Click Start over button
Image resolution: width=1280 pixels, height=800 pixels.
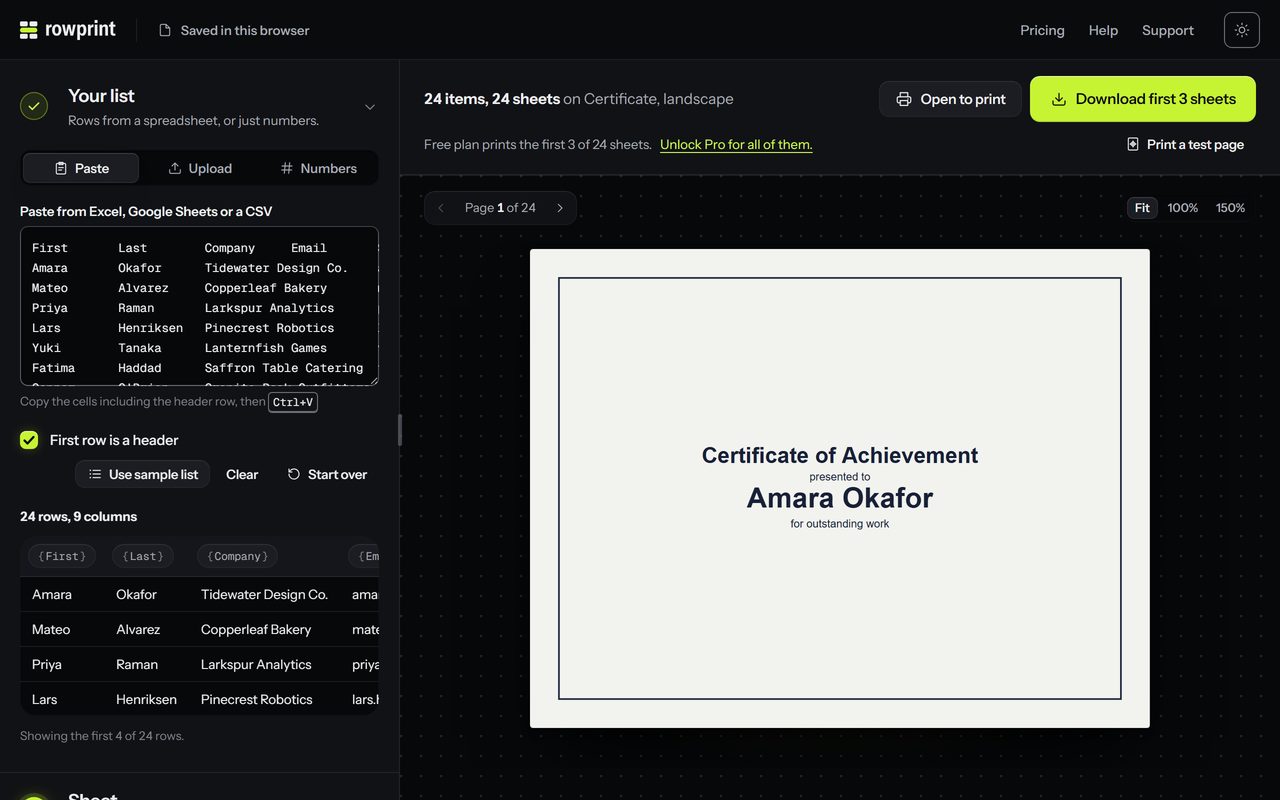click(x=327, y=474)
